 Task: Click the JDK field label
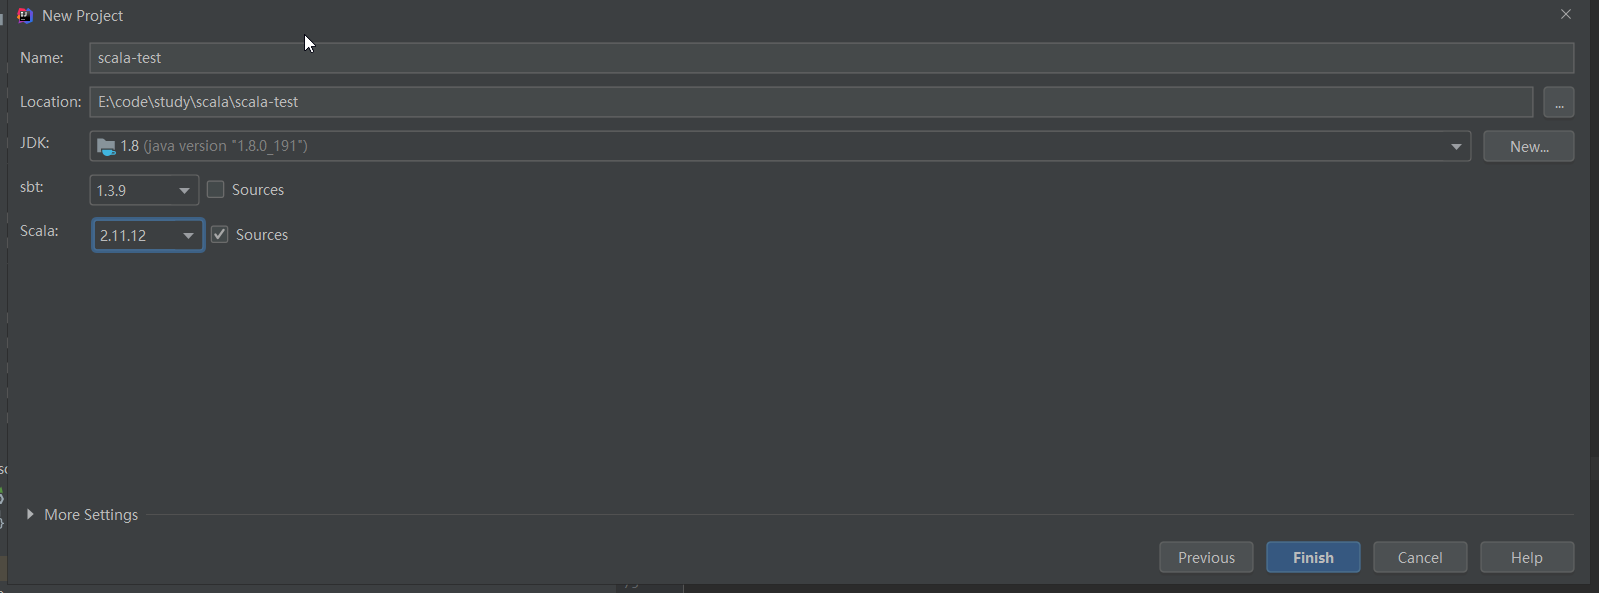(35, 143)
